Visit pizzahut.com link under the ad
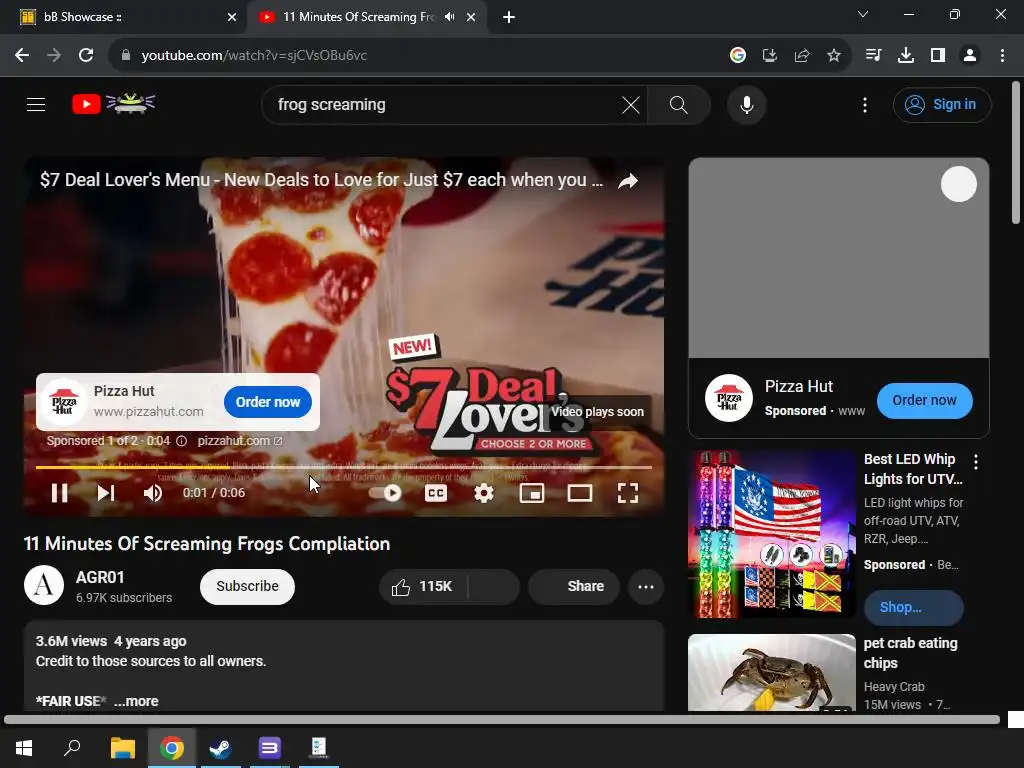The height and width of the screenshot is (768, 1024). coord(240,441)
